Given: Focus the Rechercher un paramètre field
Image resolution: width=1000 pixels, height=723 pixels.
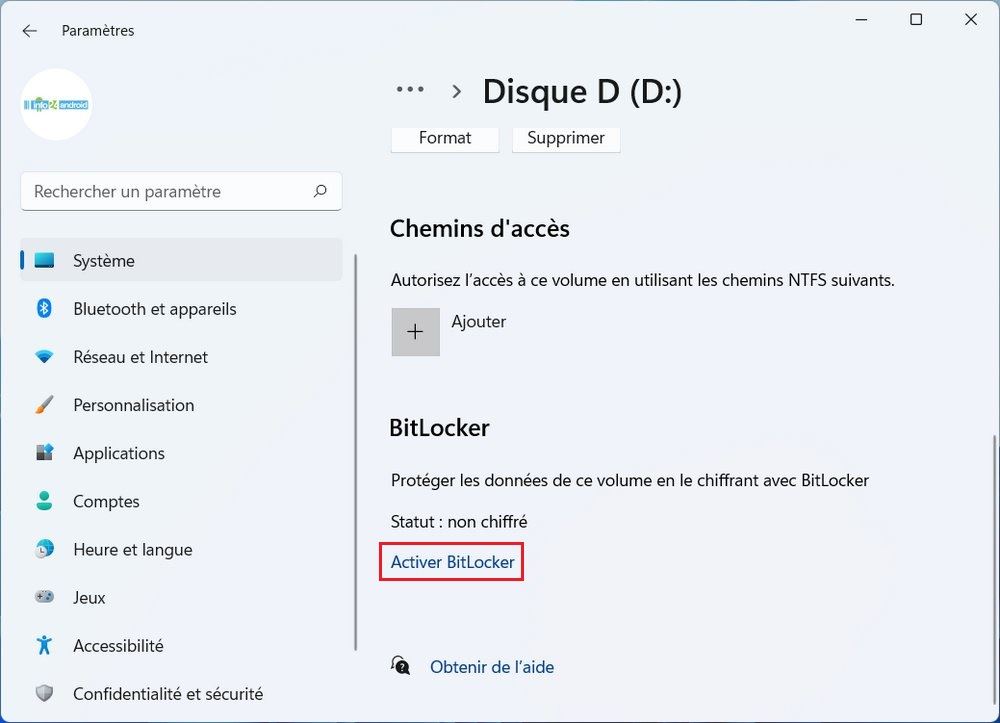Looking at the screenshot, I should coord(165,191).
